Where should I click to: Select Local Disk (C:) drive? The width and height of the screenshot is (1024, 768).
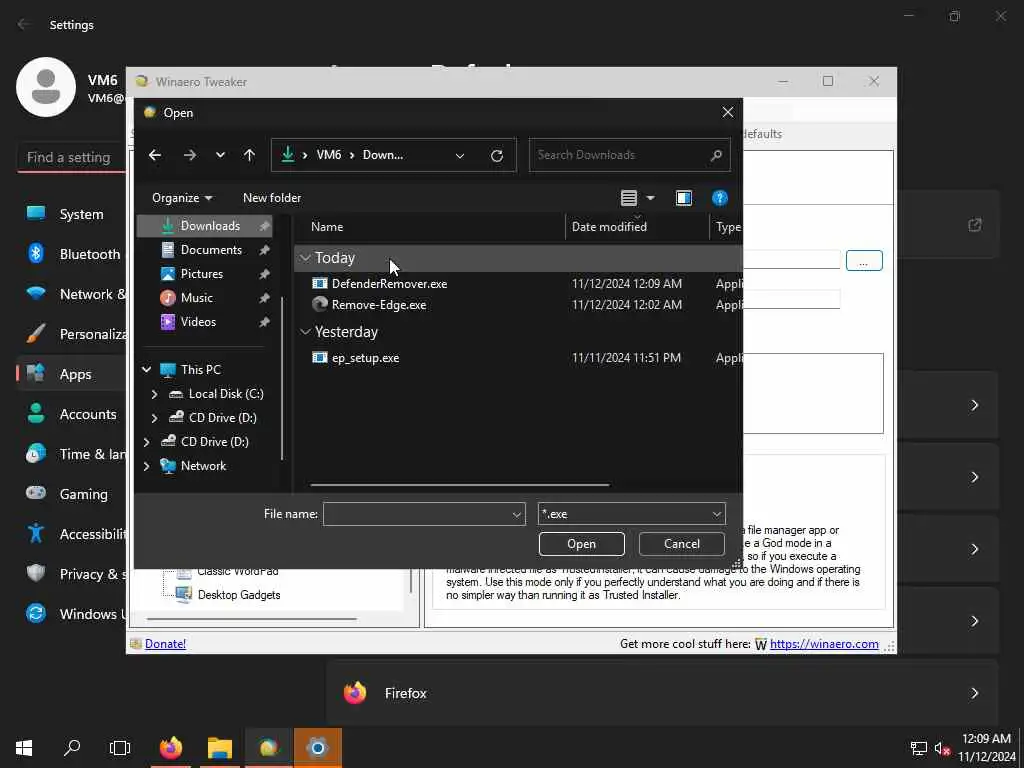pos(226,394)
